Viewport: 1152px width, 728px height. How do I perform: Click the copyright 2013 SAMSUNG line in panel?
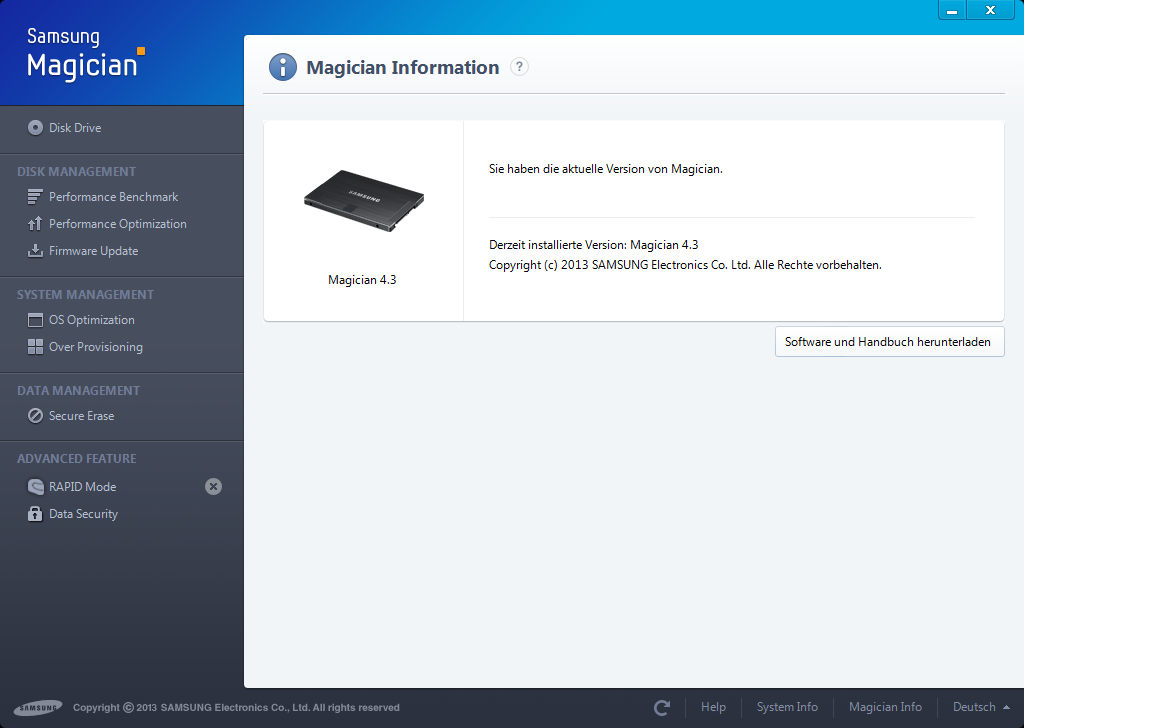pyautogui.click(x=685, y=264)
